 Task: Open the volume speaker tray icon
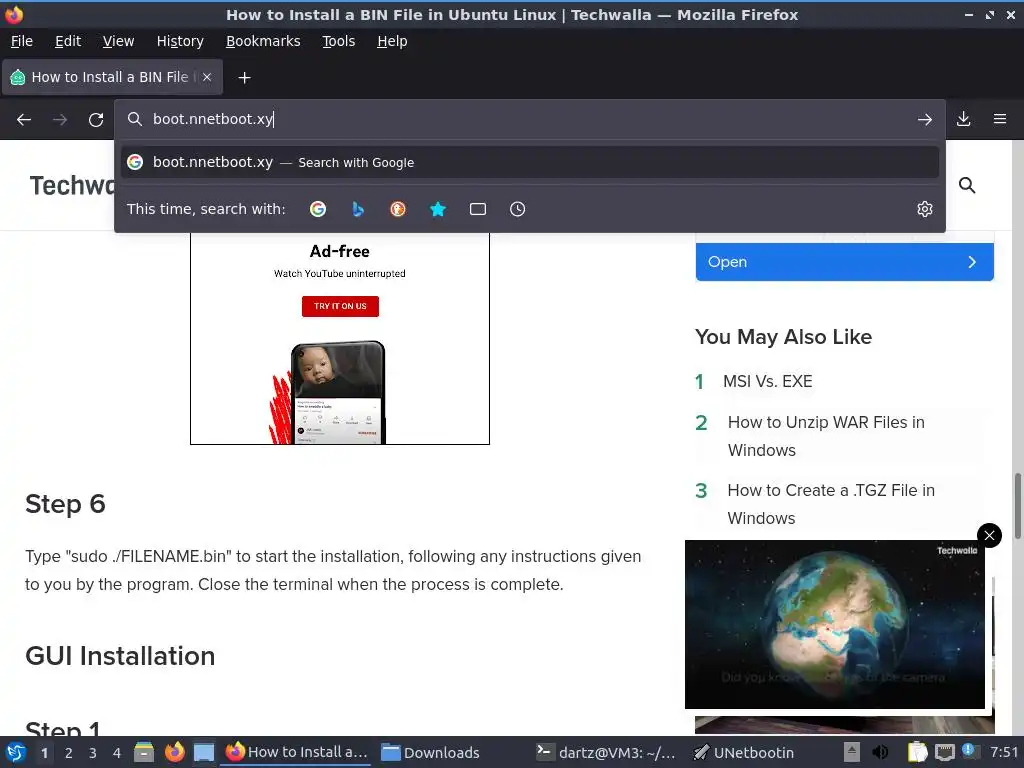tap(880, 752)
